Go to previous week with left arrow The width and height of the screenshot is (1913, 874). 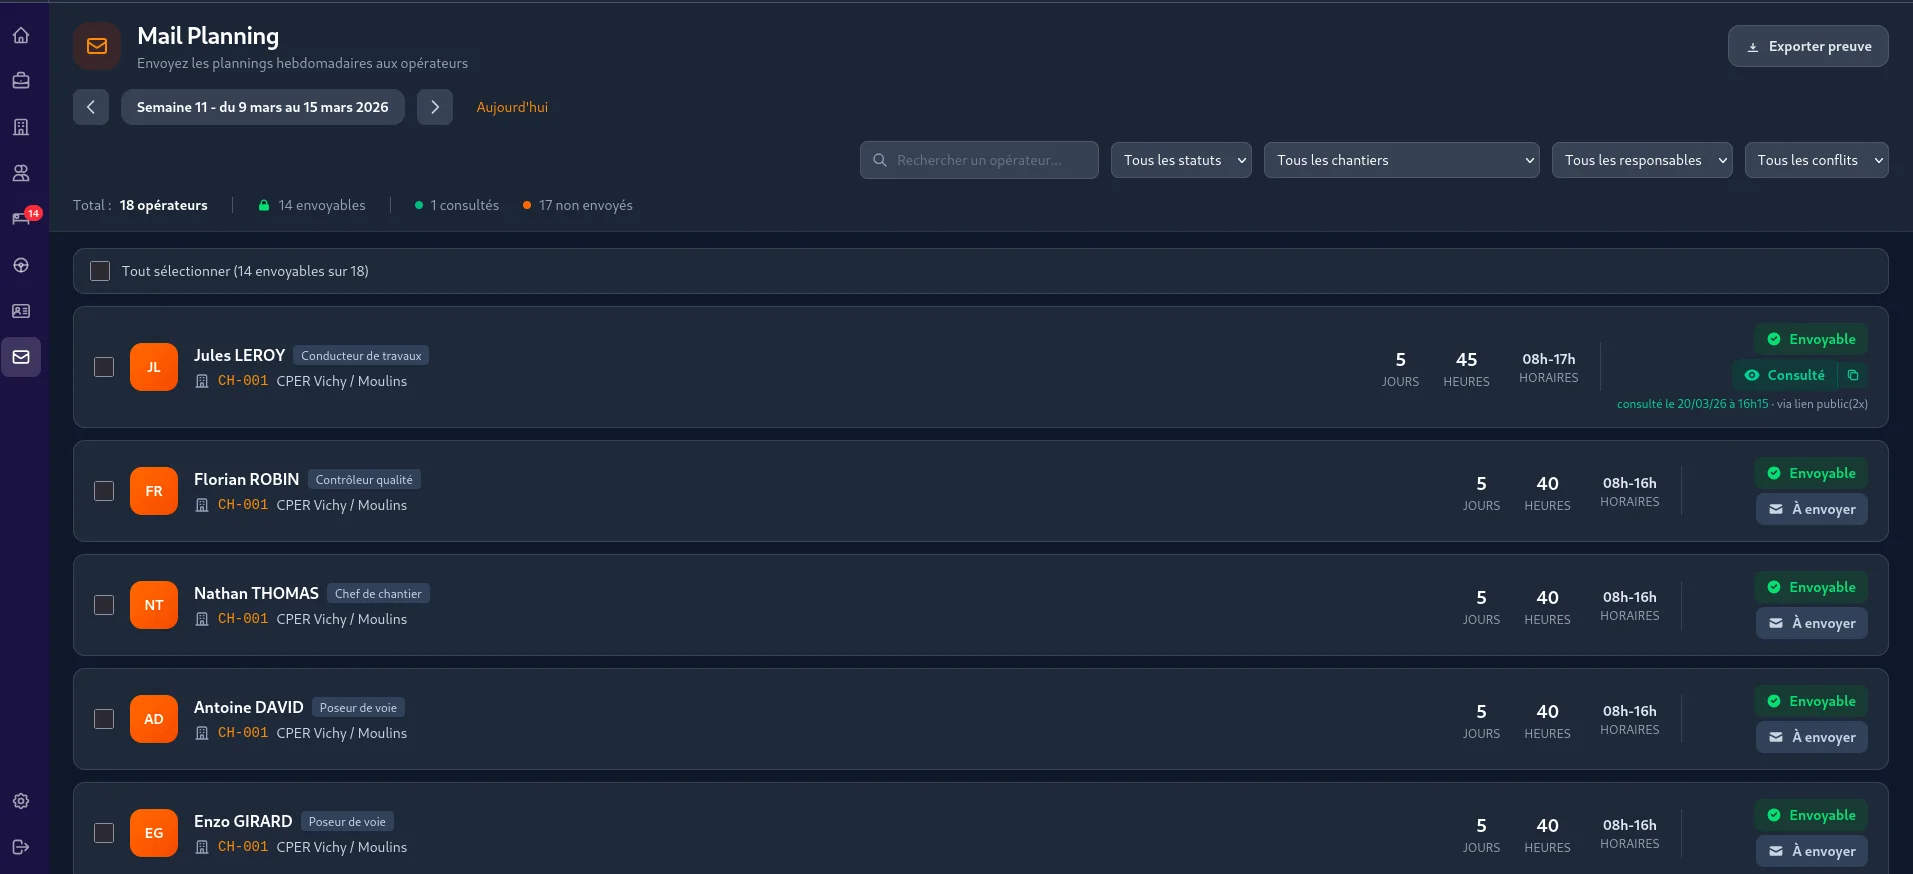[91, 107]
